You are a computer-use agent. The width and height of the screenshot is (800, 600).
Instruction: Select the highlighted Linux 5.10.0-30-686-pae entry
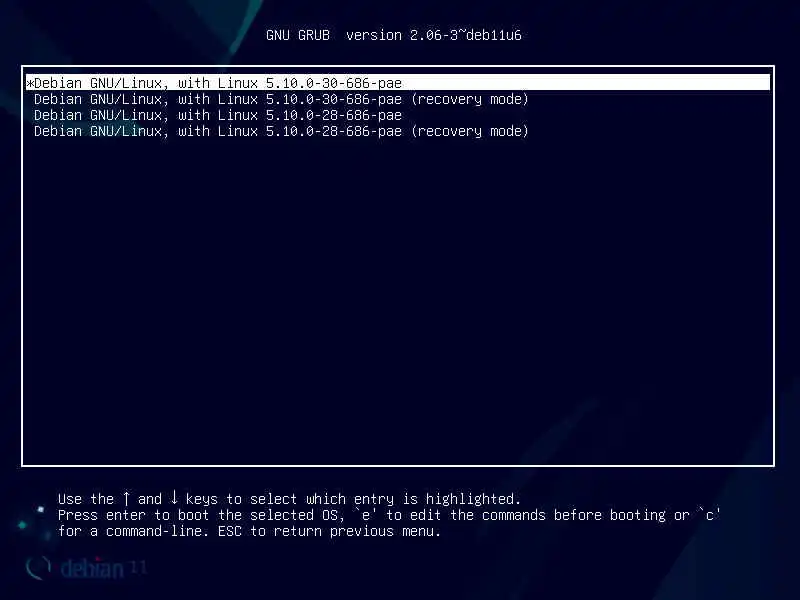pos(398,83)
